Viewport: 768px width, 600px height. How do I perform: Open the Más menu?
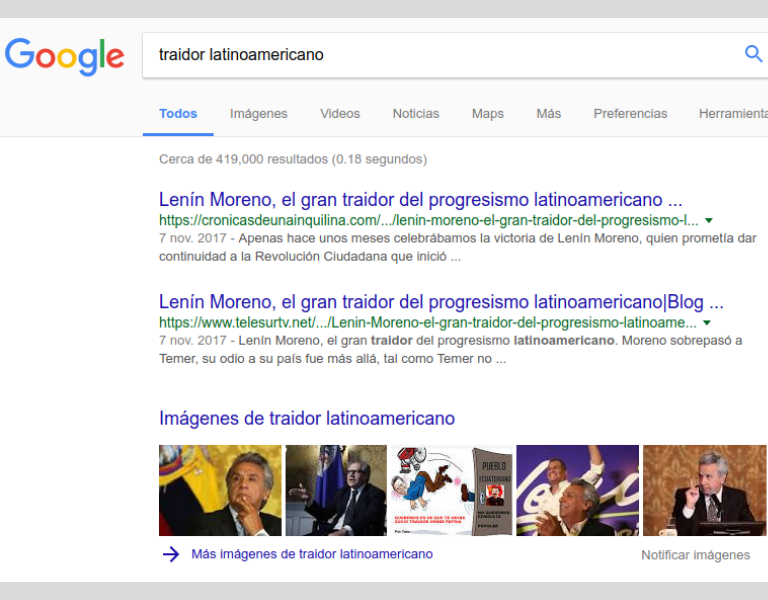549,114
